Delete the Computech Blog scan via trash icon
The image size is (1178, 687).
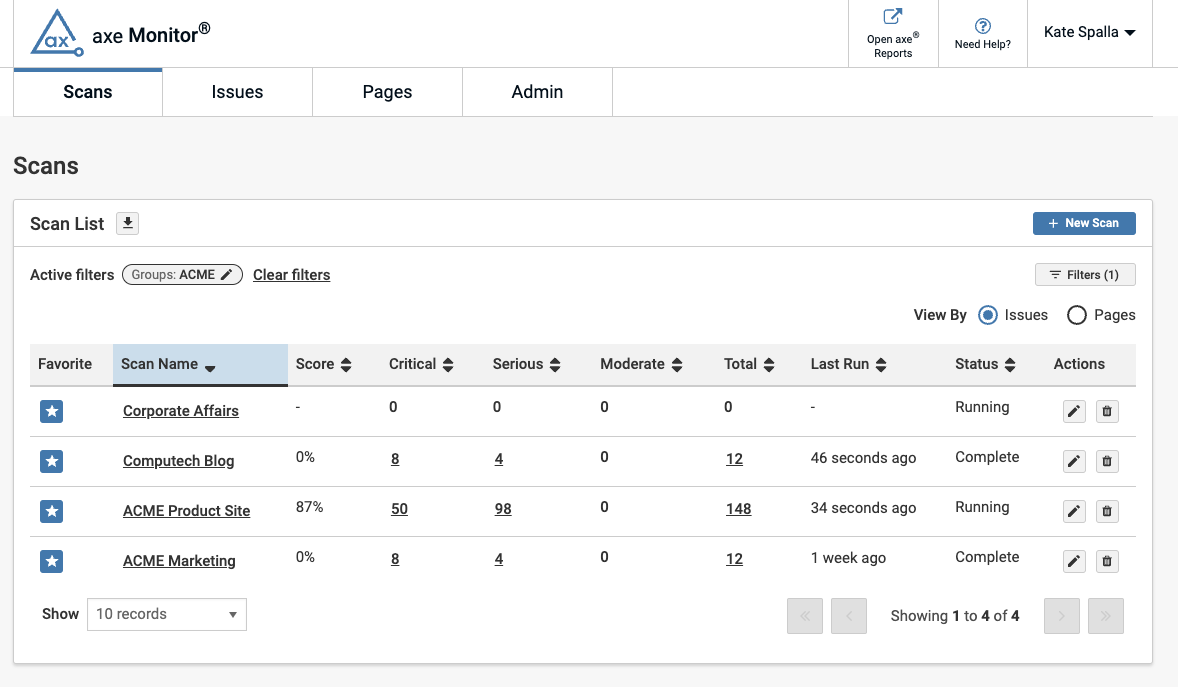[1106, 461]
